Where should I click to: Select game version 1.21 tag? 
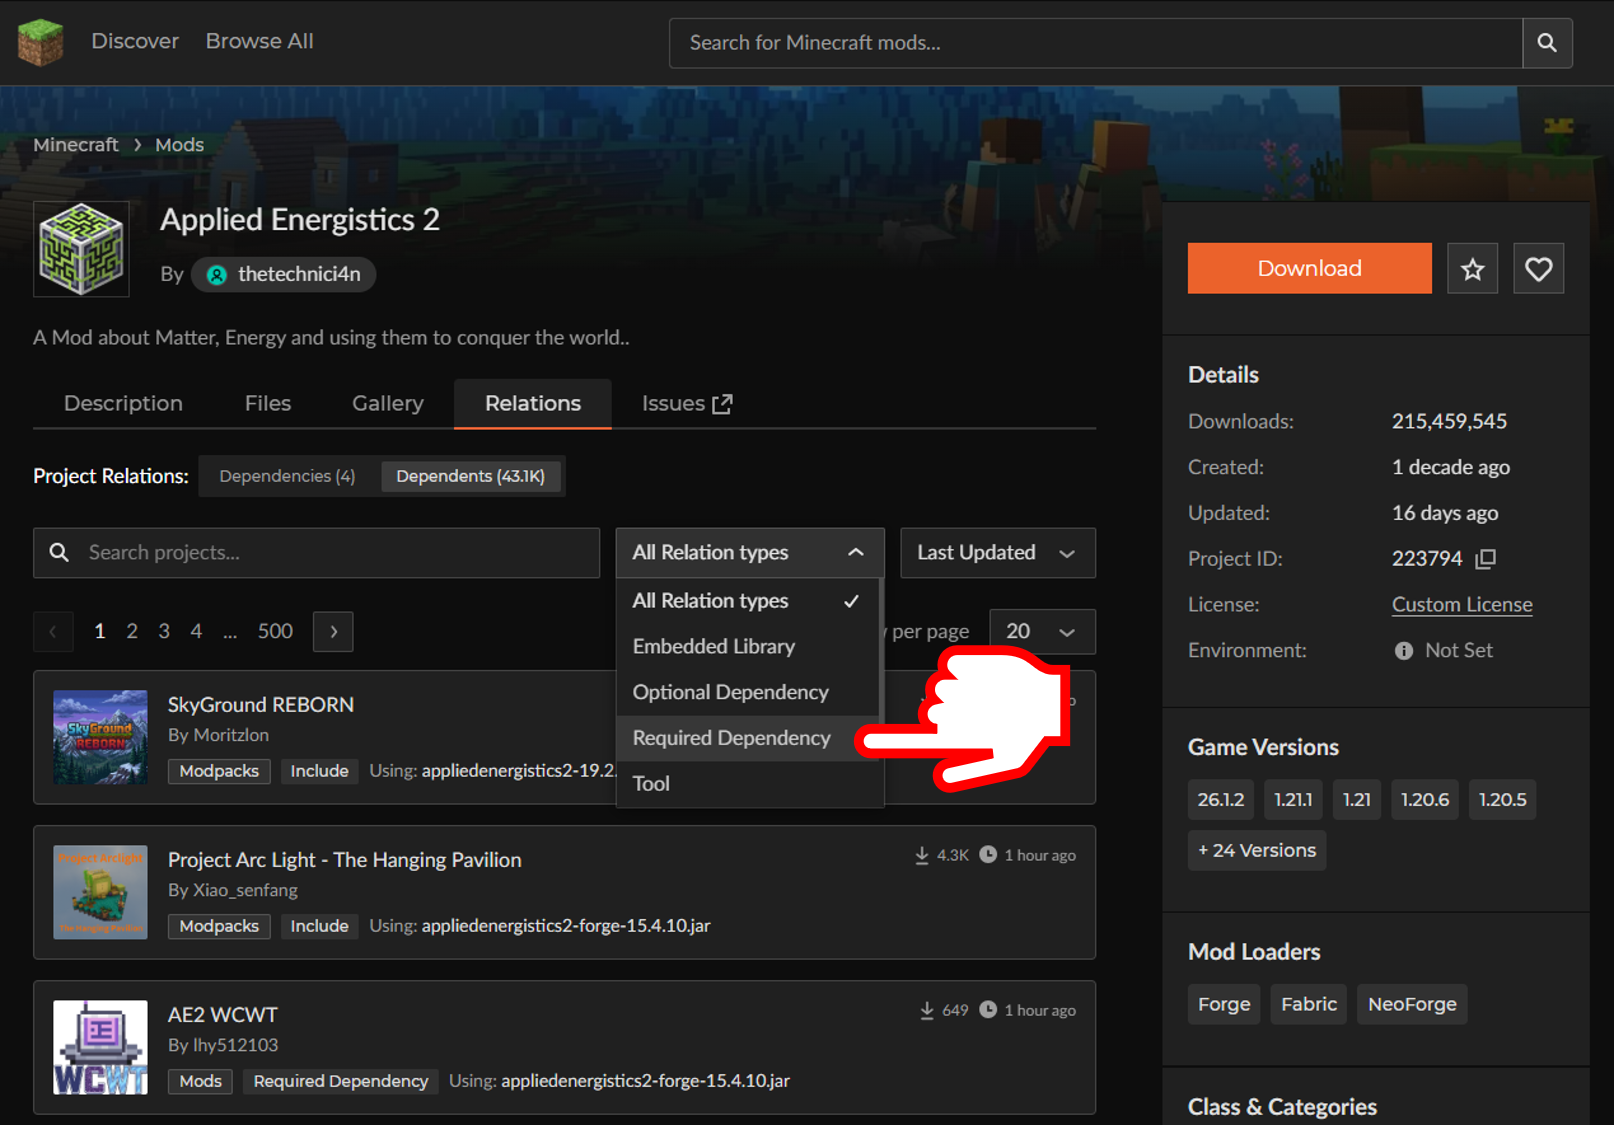pyautogui.click(x=1357, y=800)
